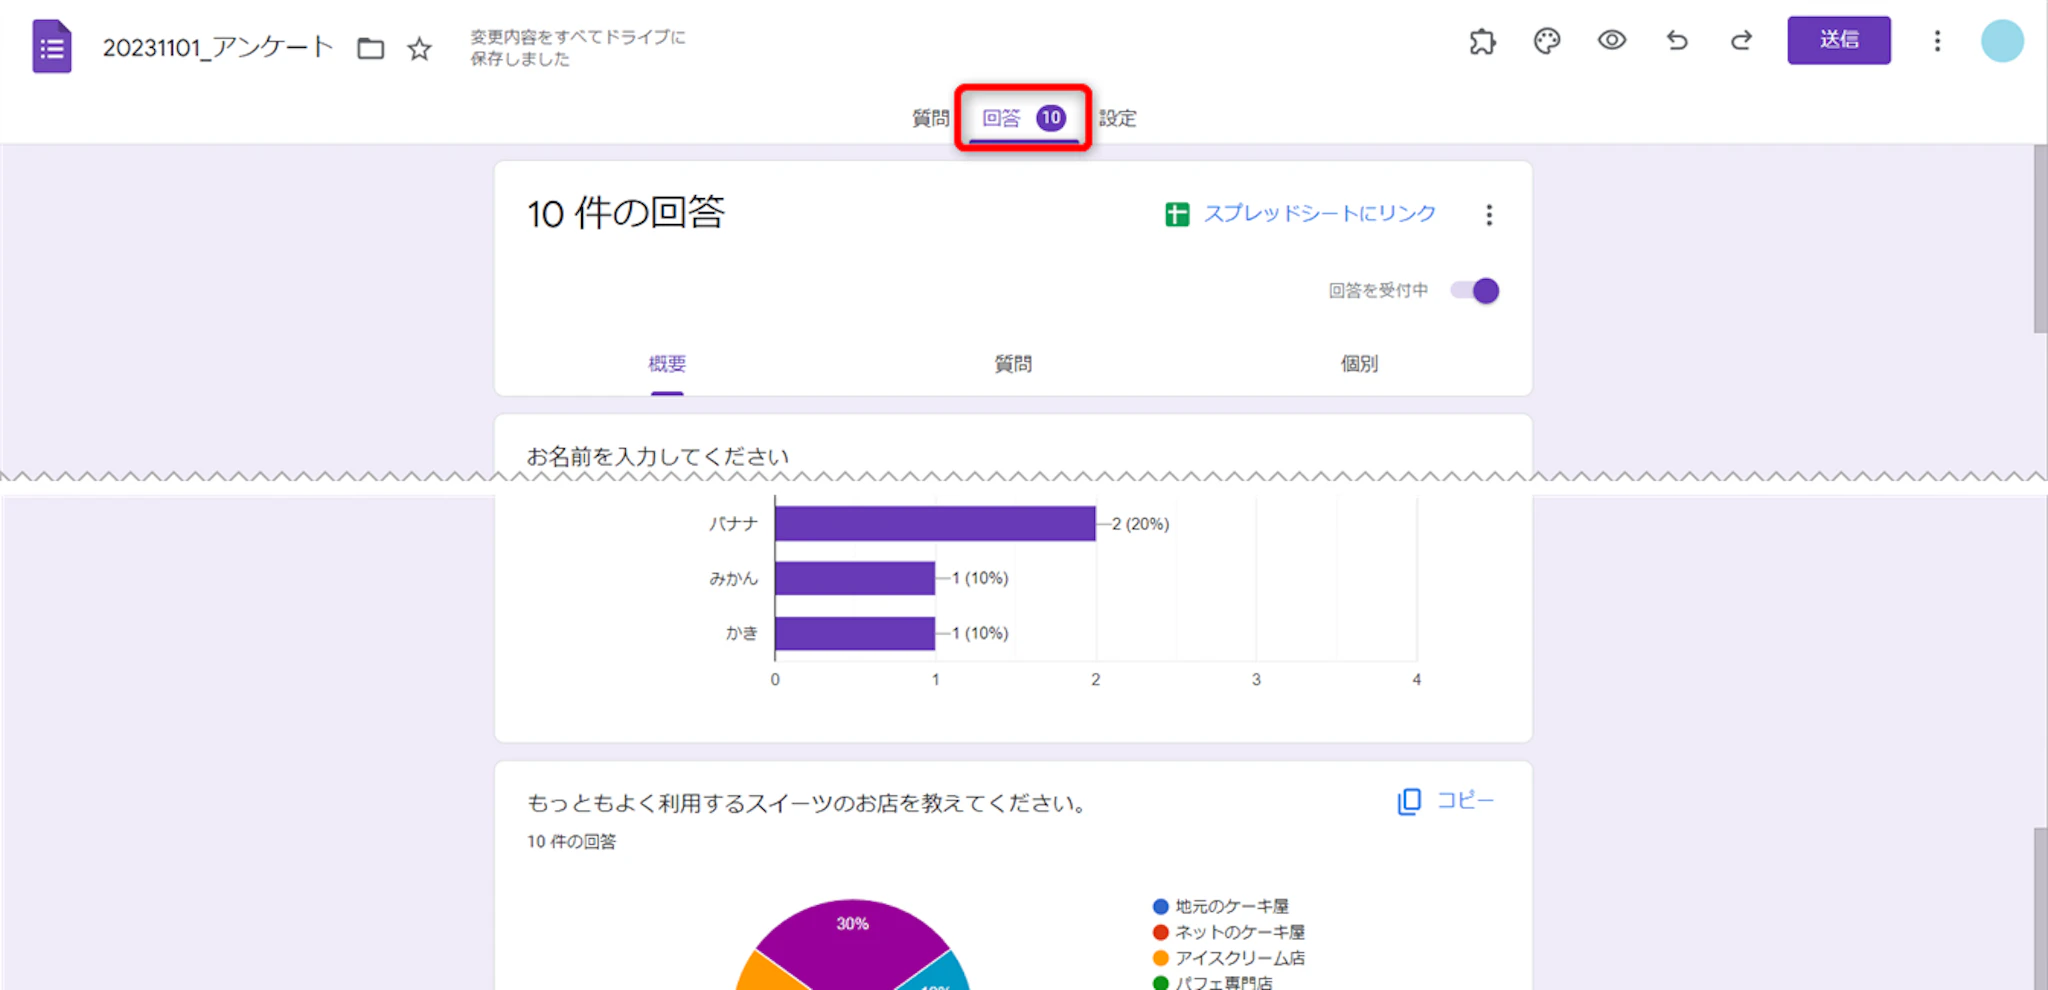Switch to the 質問 top tab
The image size is (2048, 990).
coord(930,118)
